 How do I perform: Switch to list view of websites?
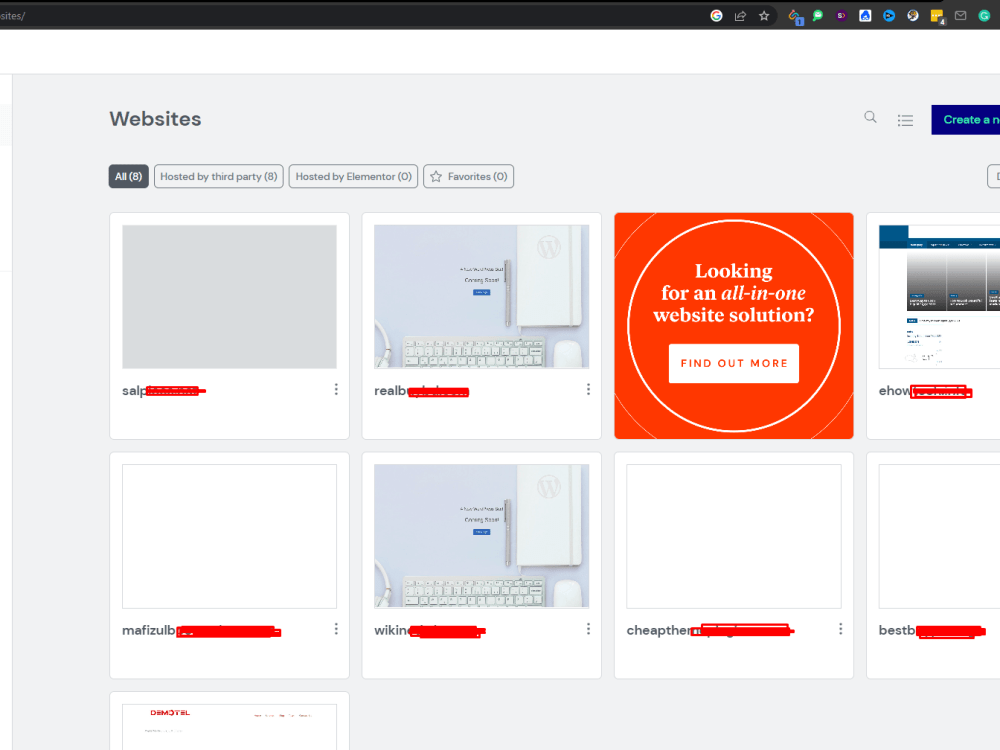pyautogui.click(x=905, y=119)
